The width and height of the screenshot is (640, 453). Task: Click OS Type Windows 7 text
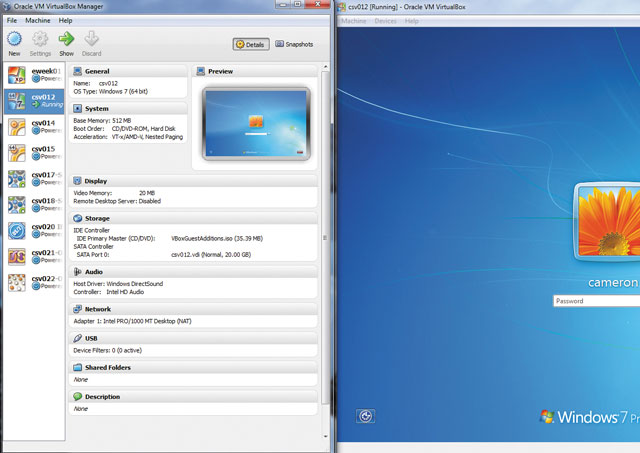[x=111, y=91]
